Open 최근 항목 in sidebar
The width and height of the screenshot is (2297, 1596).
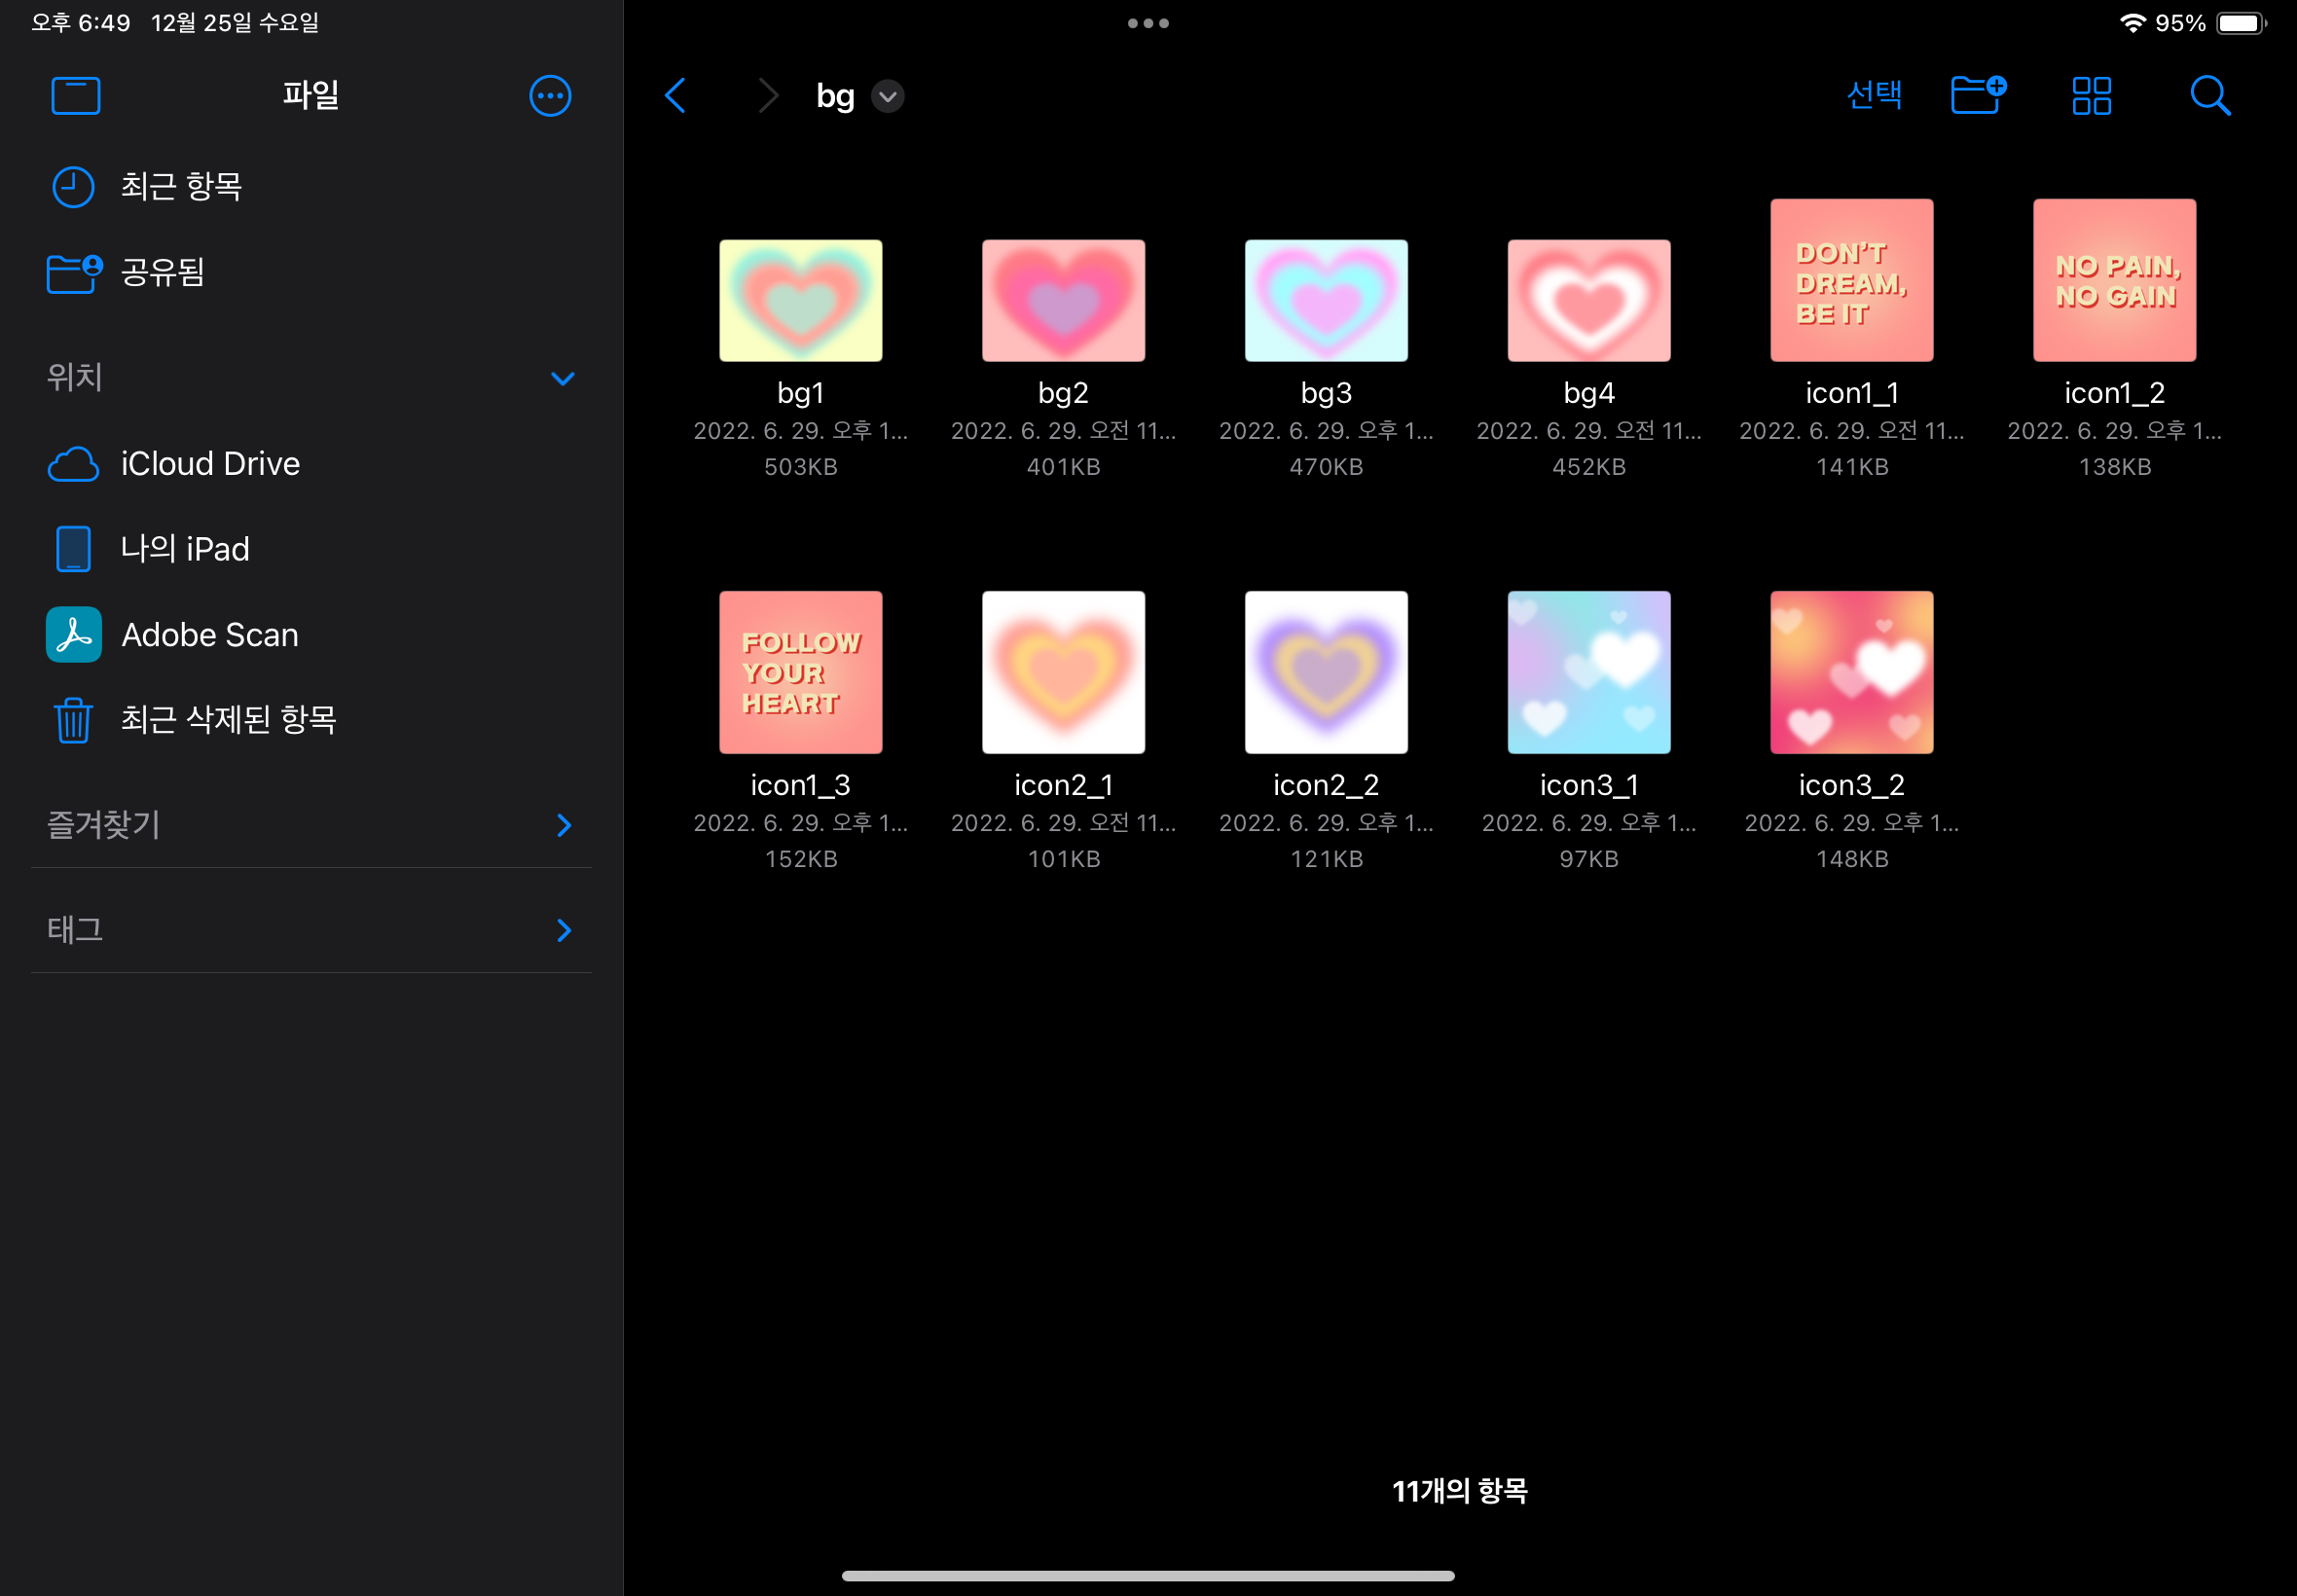[180, 187]
